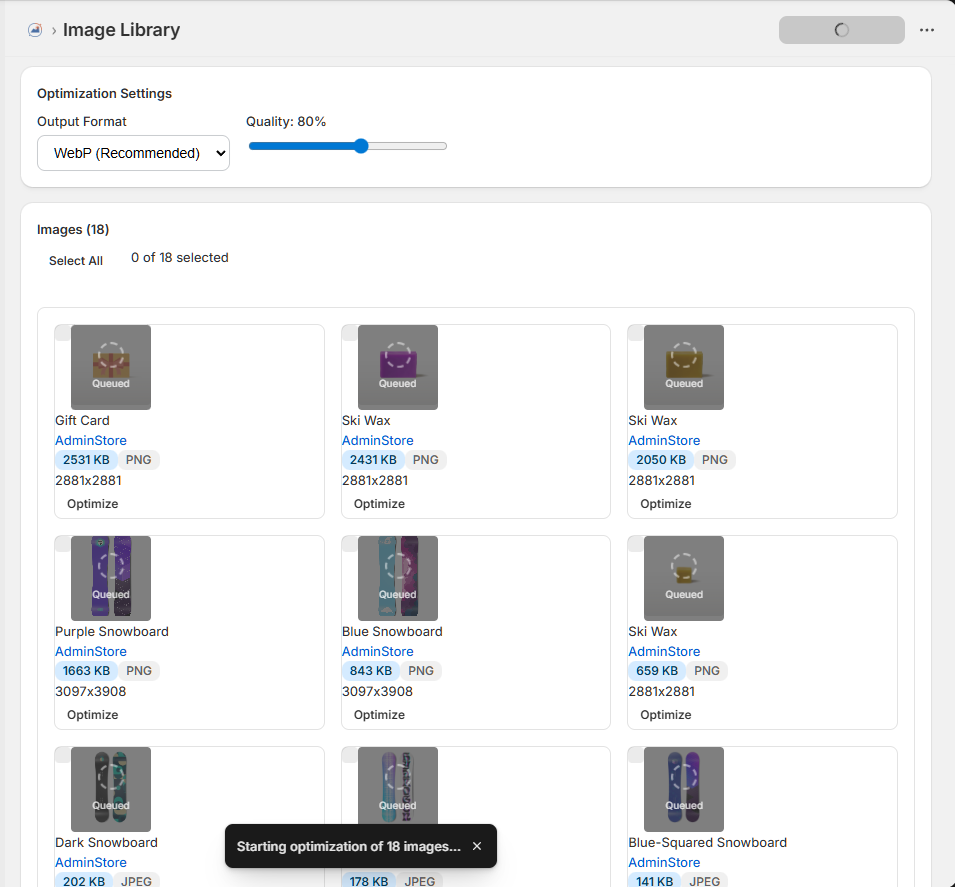Viewport: 955px width, 887px height.
Task: Adjust the Quality 80% slider
Action: pyautogui.click(x=348, y=146)
